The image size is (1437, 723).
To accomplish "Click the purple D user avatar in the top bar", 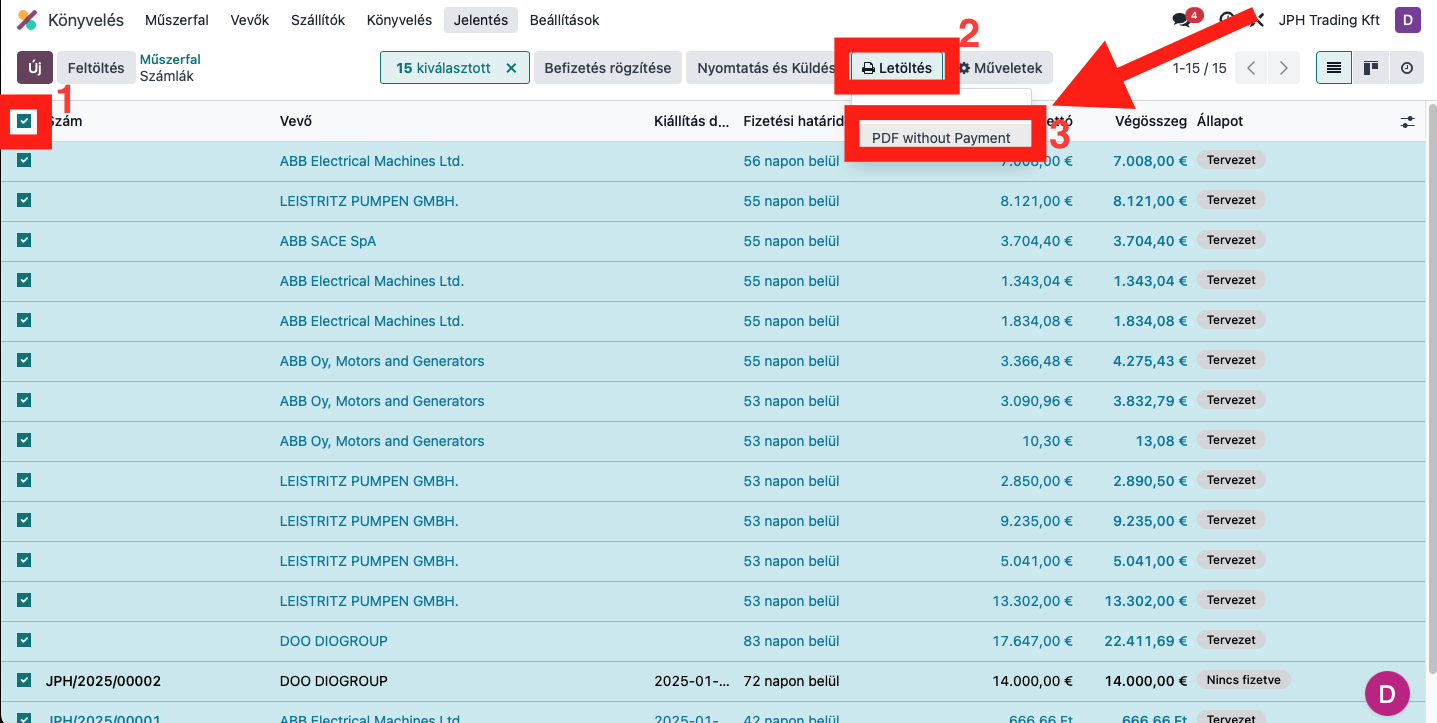I will tap(1407, 20).
